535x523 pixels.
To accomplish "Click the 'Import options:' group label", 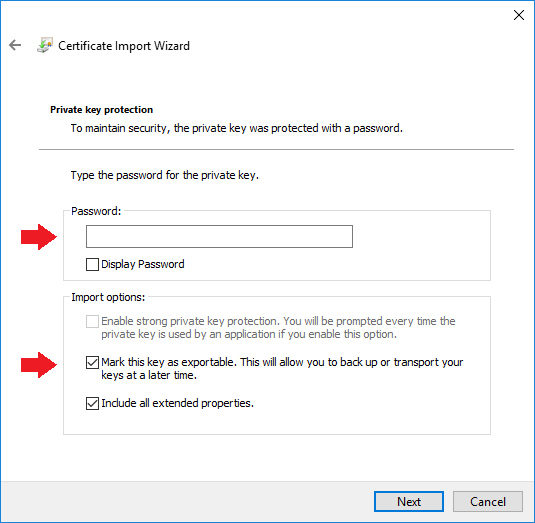I will (108, 297).
